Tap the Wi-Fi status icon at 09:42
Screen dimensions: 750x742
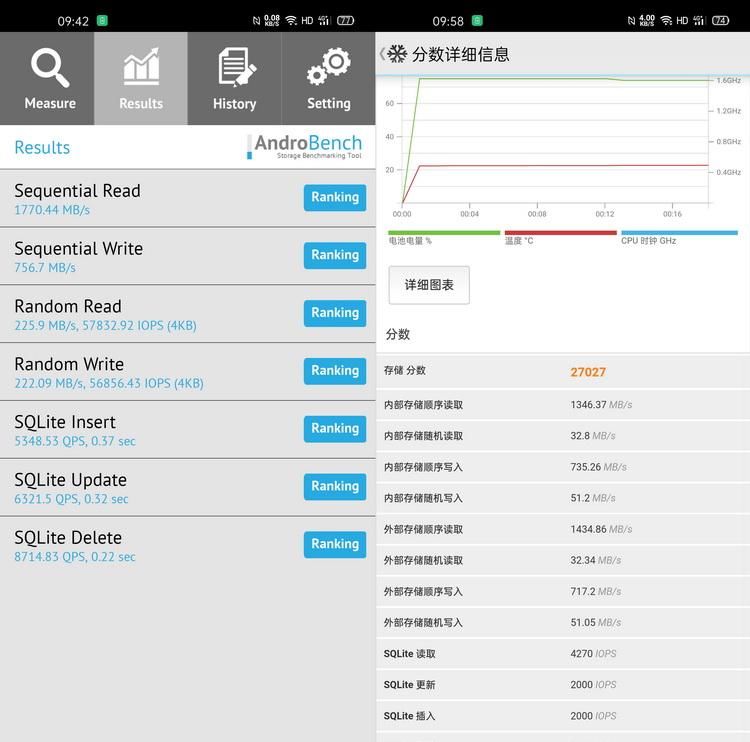[291, 21]
